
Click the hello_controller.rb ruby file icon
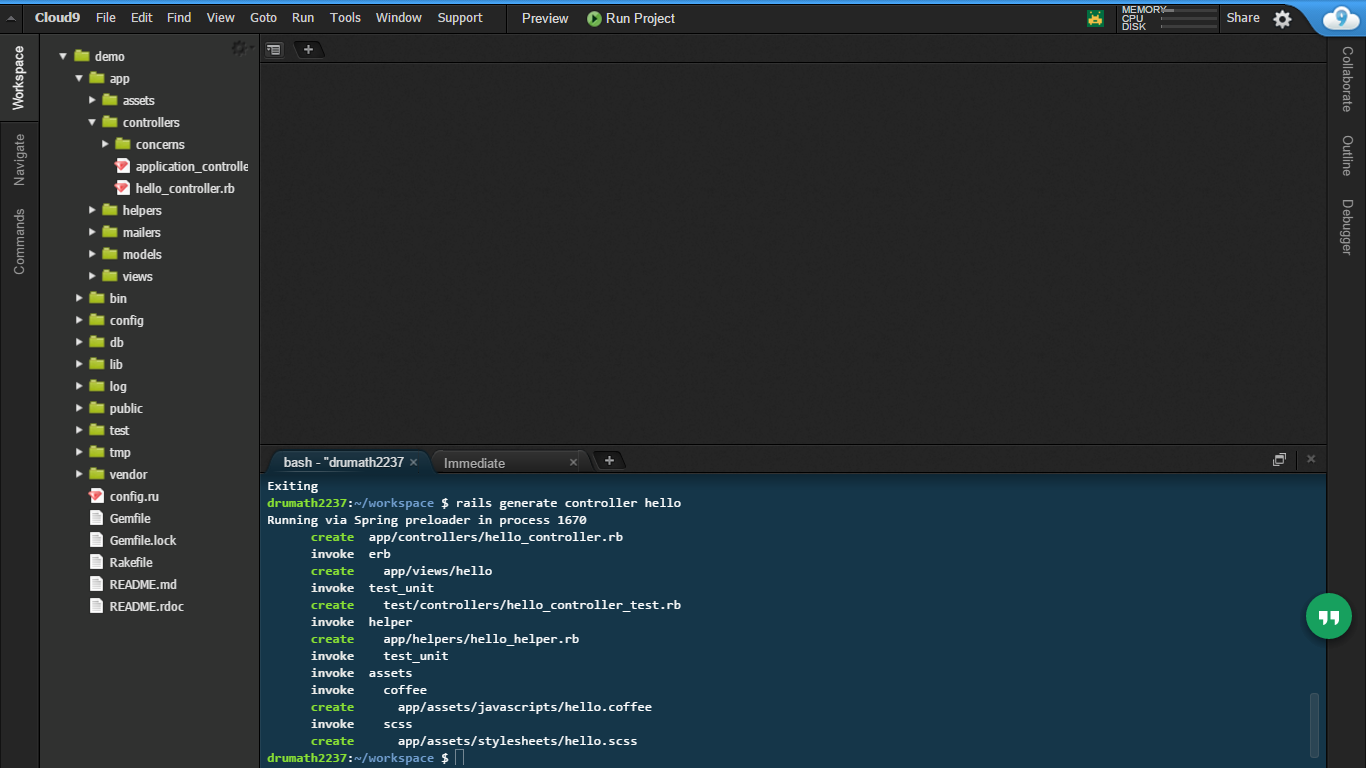tap(122, 188)
